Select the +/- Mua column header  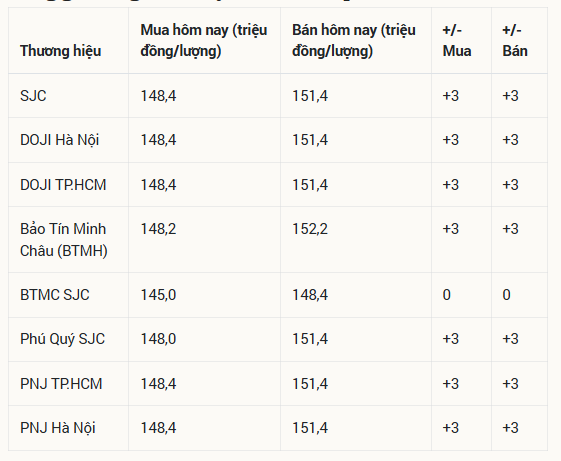(x=457, y=40)
